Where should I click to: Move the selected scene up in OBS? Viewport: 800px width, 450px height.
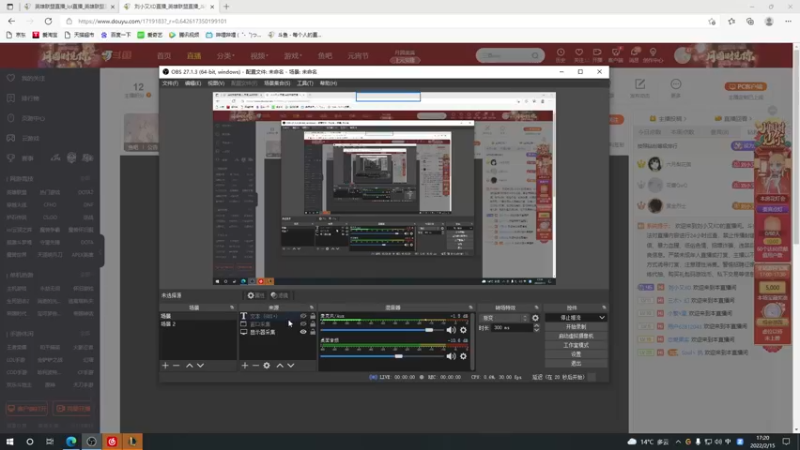189,365
